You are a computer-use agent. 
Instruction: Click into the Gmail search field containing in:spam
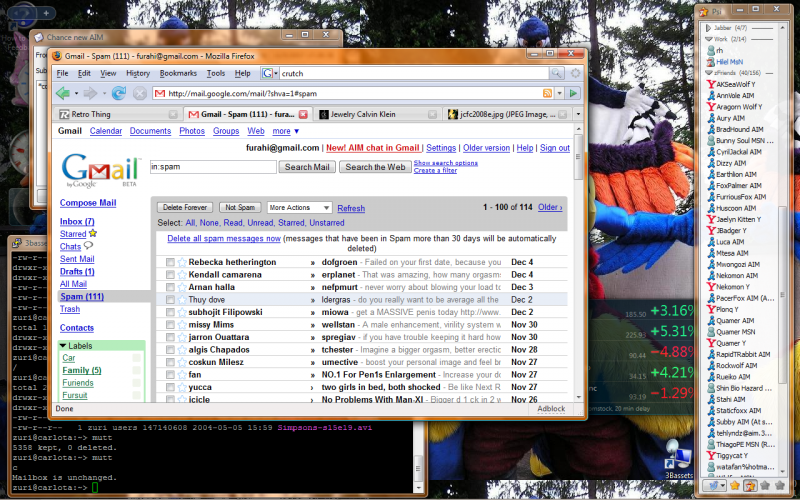[x=211, y=167]
